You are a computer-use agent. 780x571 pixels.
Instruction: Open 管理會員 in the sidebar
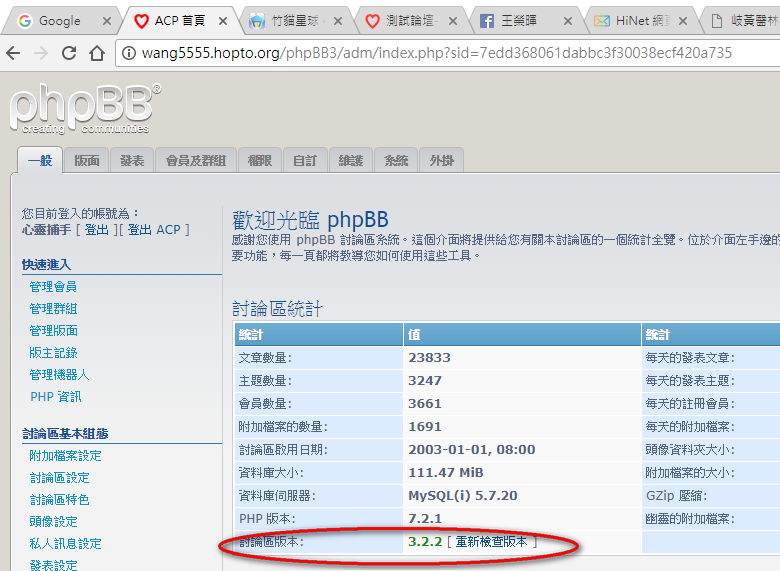click(53, 287)
